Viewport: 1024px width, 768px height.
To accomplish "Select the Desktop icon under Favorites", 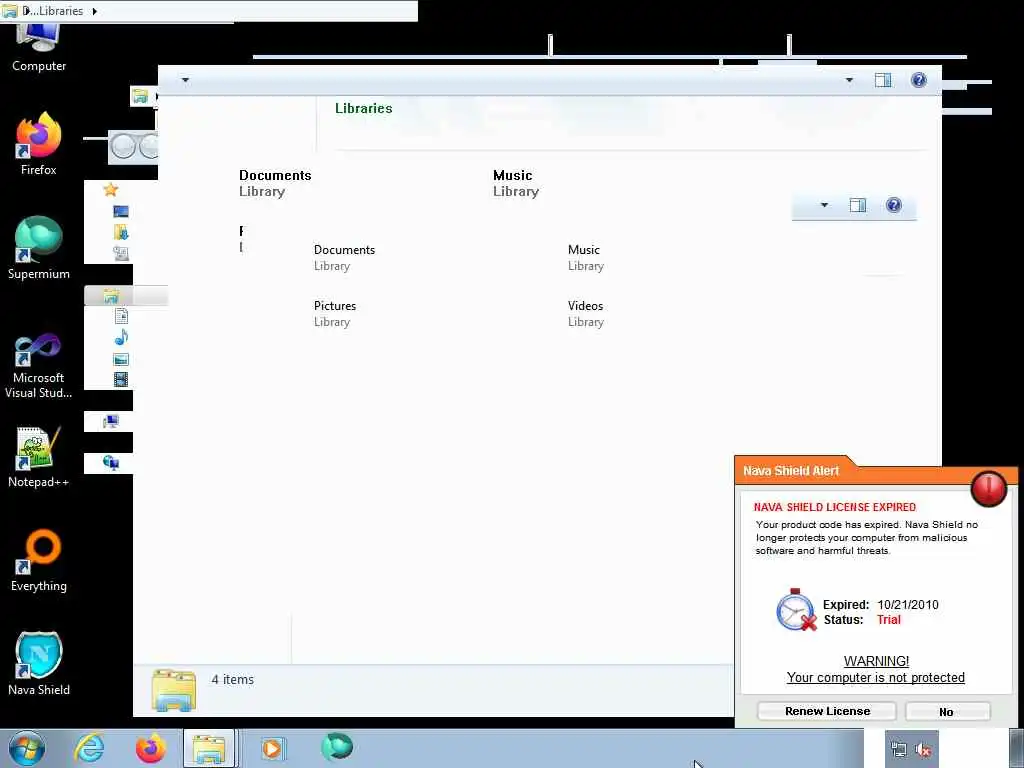I will pyautogui.click(x=121, y=212).
